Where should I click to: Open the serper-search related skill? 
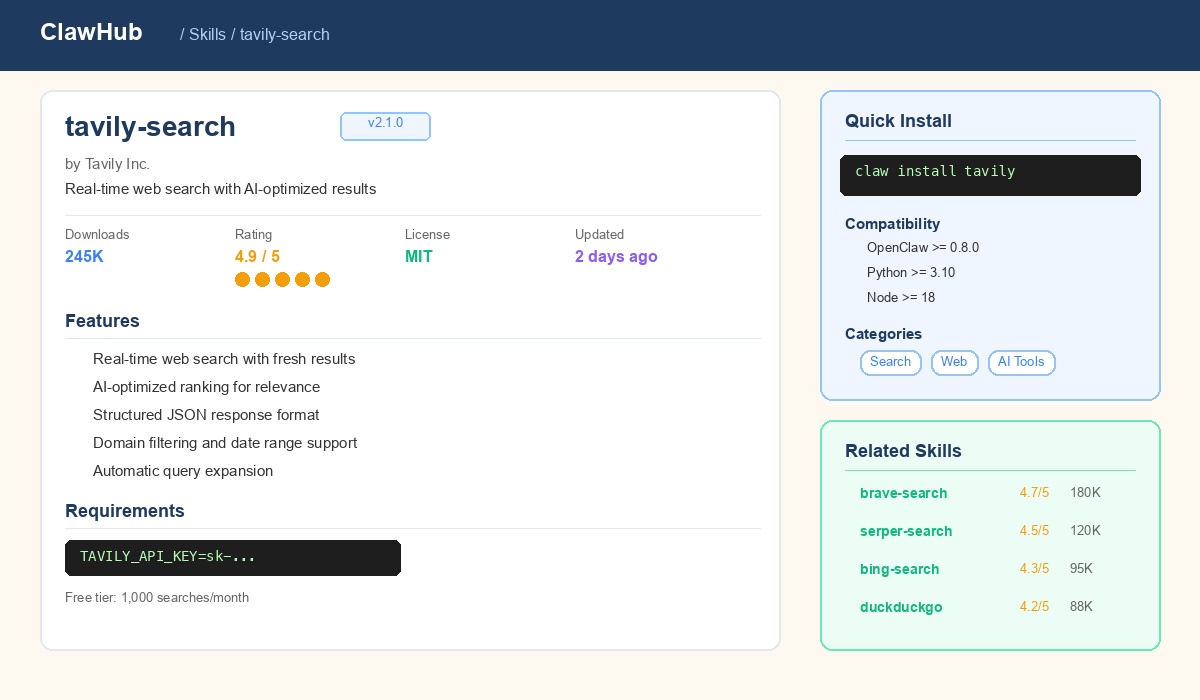click(906, 531)
